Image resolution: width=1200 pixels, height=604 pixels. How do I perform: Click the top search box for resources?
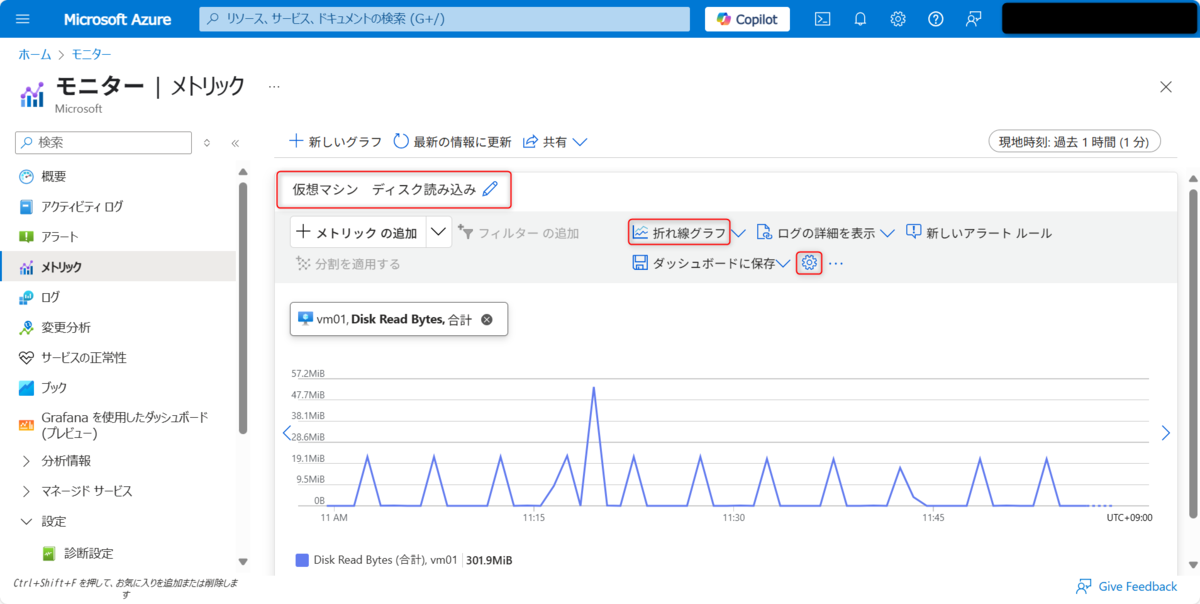[445, 19]
